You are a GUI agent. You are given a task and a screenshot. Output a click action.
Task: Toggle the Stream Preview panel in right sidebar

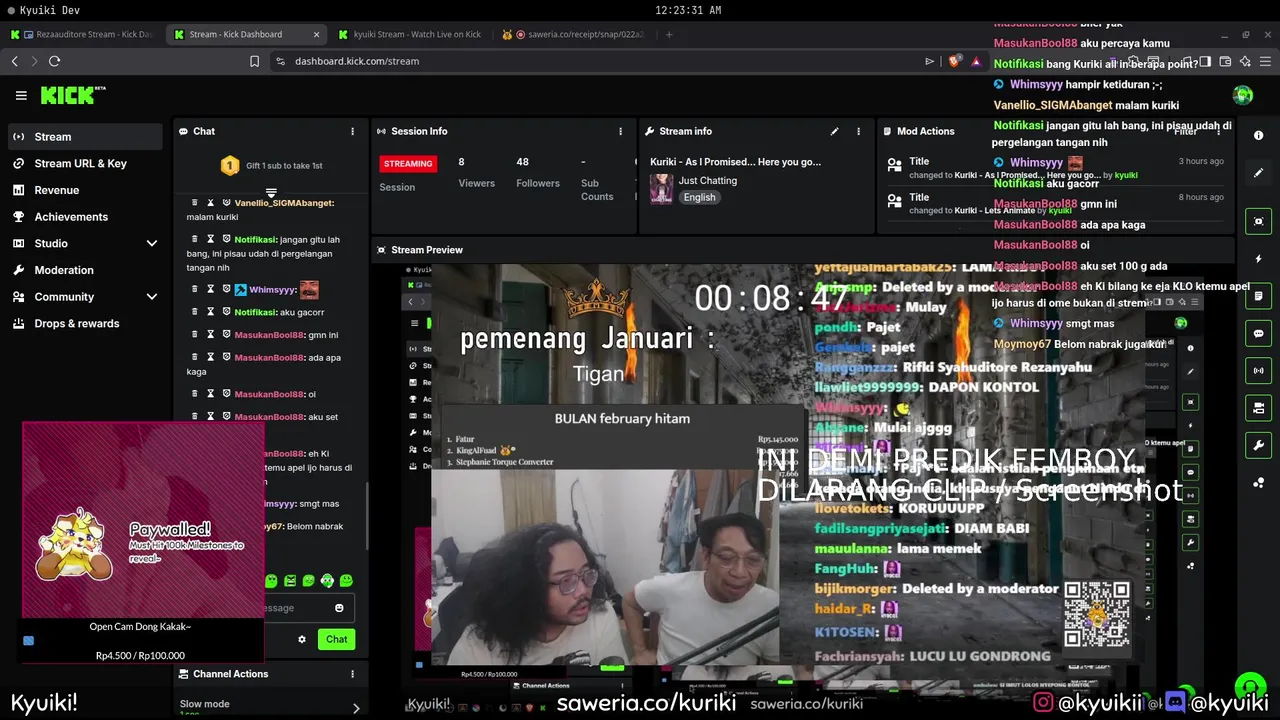1258,221
